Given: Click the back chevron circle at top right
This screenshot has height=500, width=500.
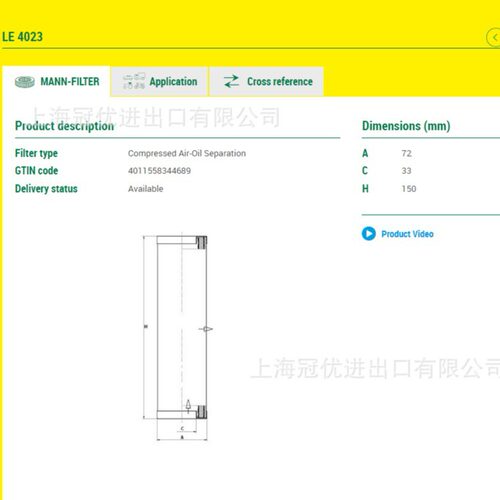Looking at the screenshot, I should point(494,38).
